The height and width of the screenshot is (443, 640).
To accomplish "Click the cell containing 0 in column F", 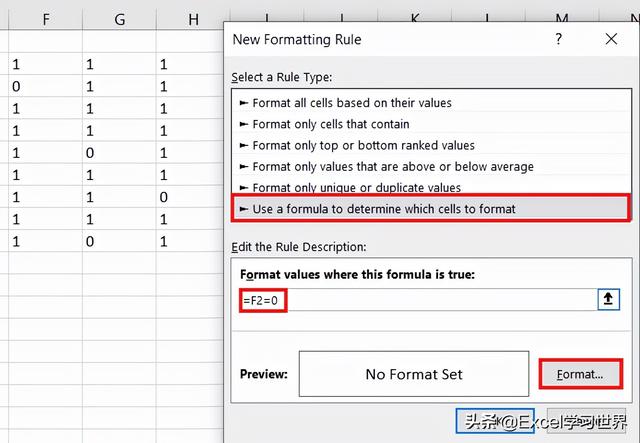I will point(15,86).
